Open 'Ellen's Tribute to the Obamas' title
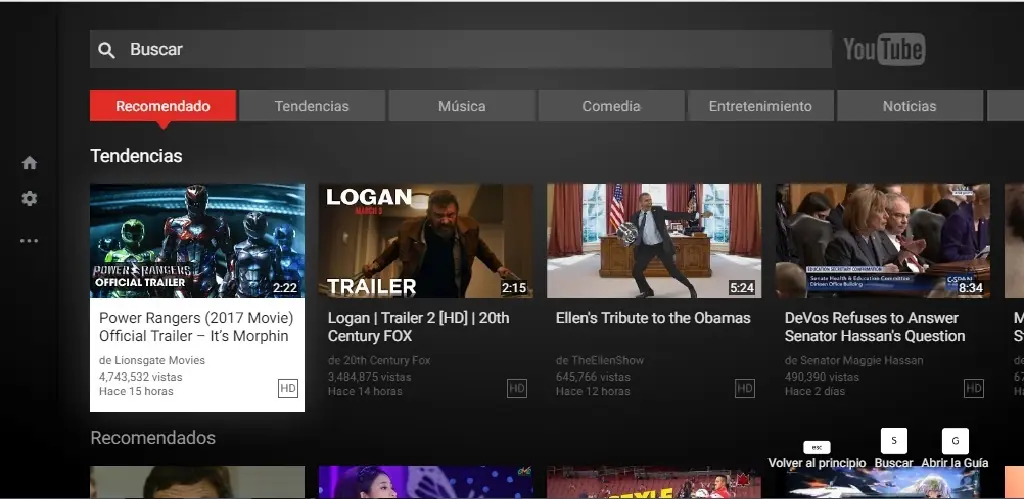The image size is (1024, 499). click(x=653, y=318)
